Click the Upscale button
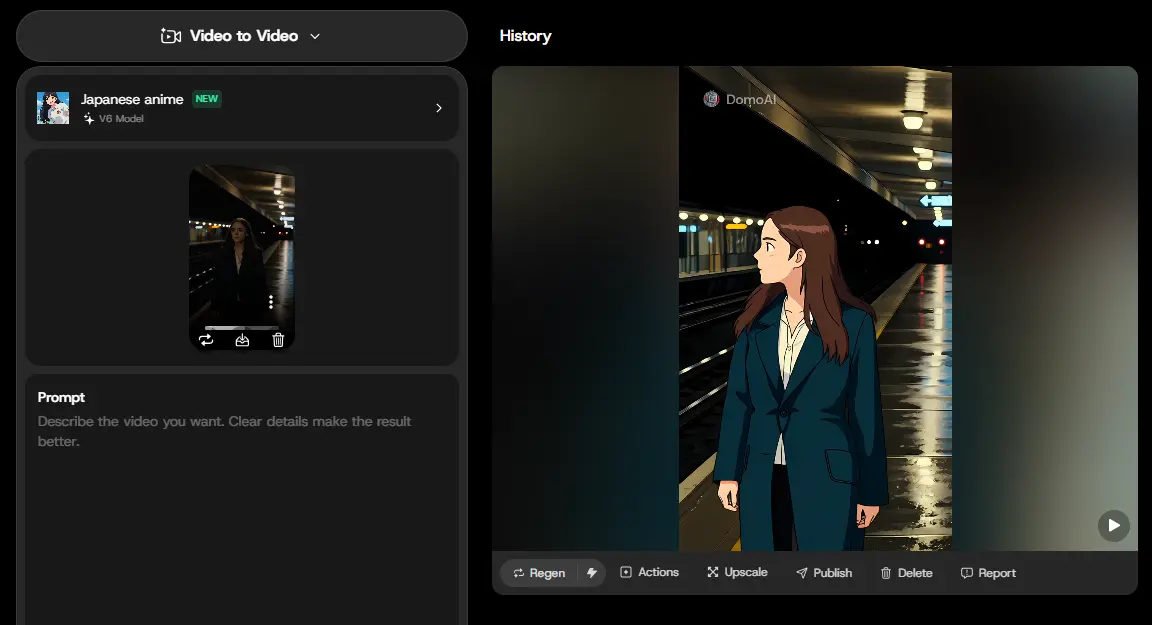The width and height of the screenshot is (1152, 625). click(x=737, y=572)
